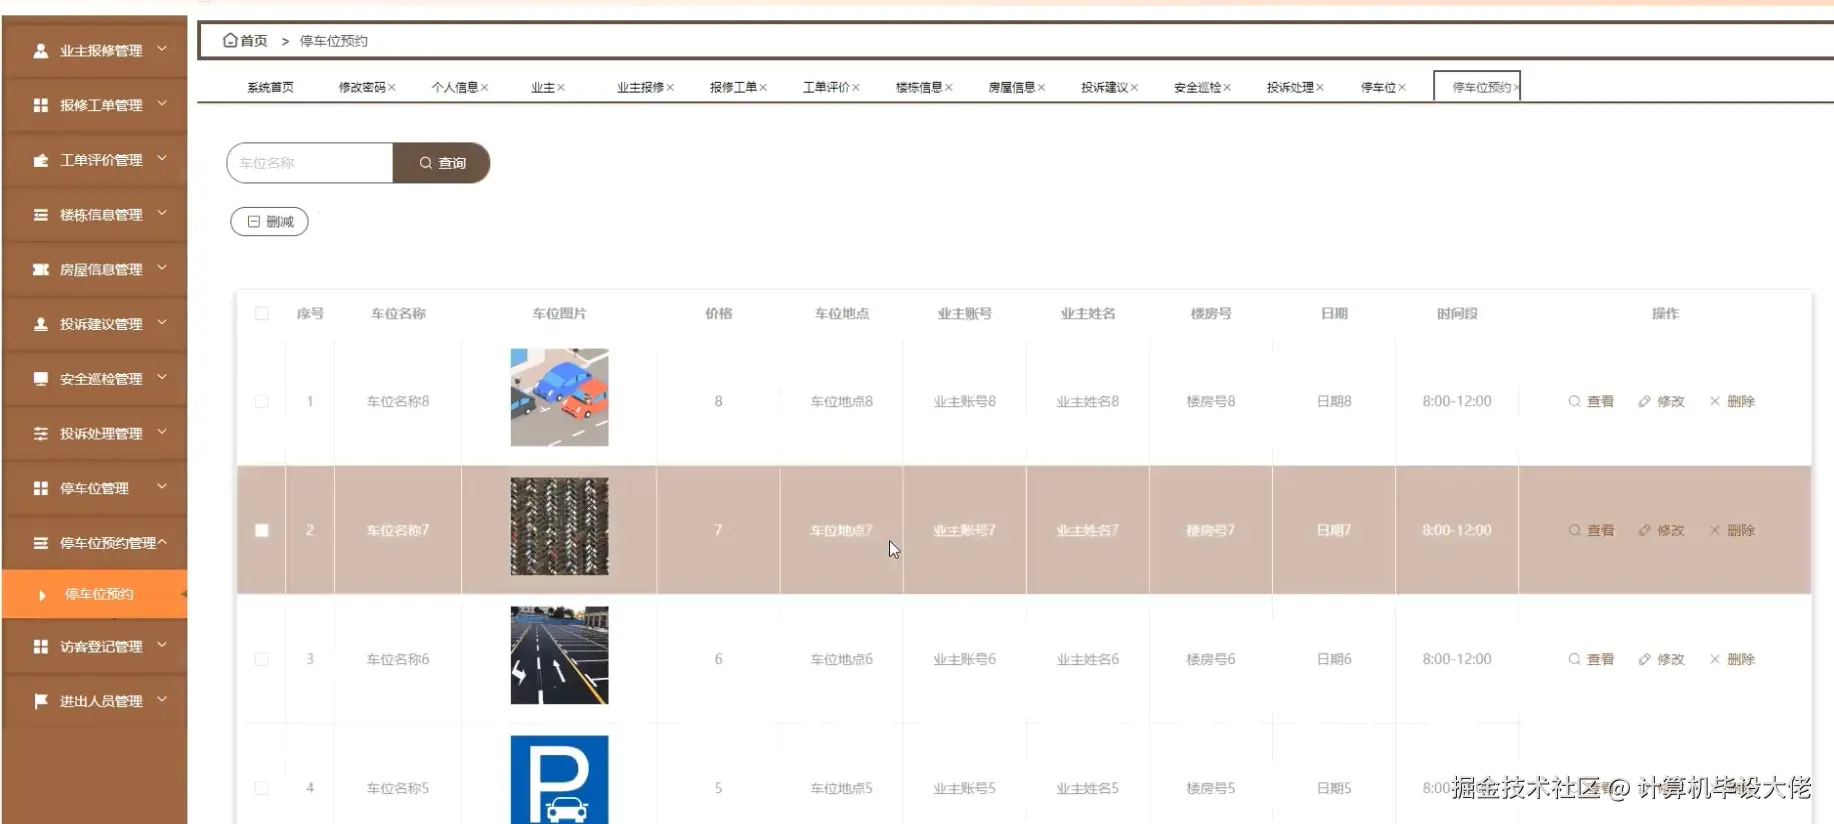
Task: Close the 报修工单 tab
Action: [763, 88]
